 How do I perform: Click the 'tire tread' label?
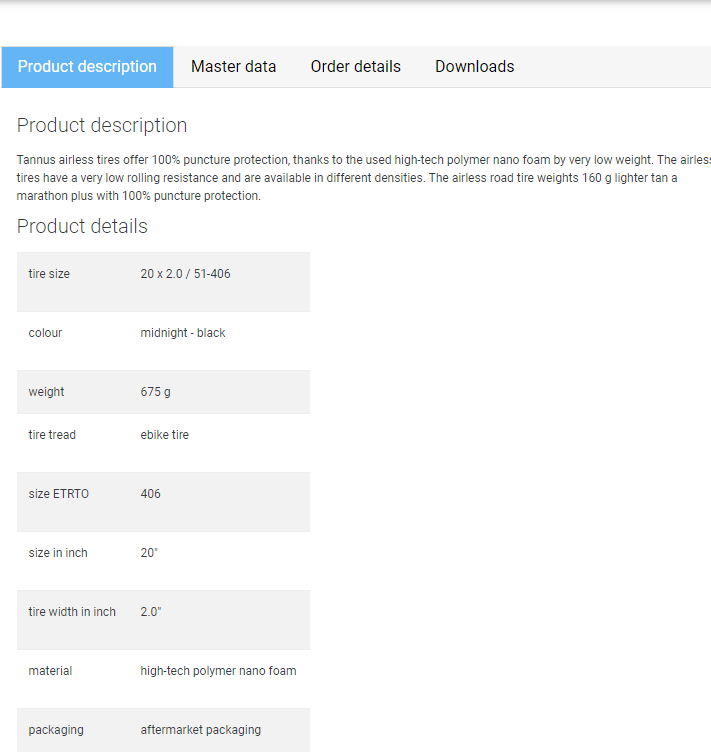pos(52,435)
